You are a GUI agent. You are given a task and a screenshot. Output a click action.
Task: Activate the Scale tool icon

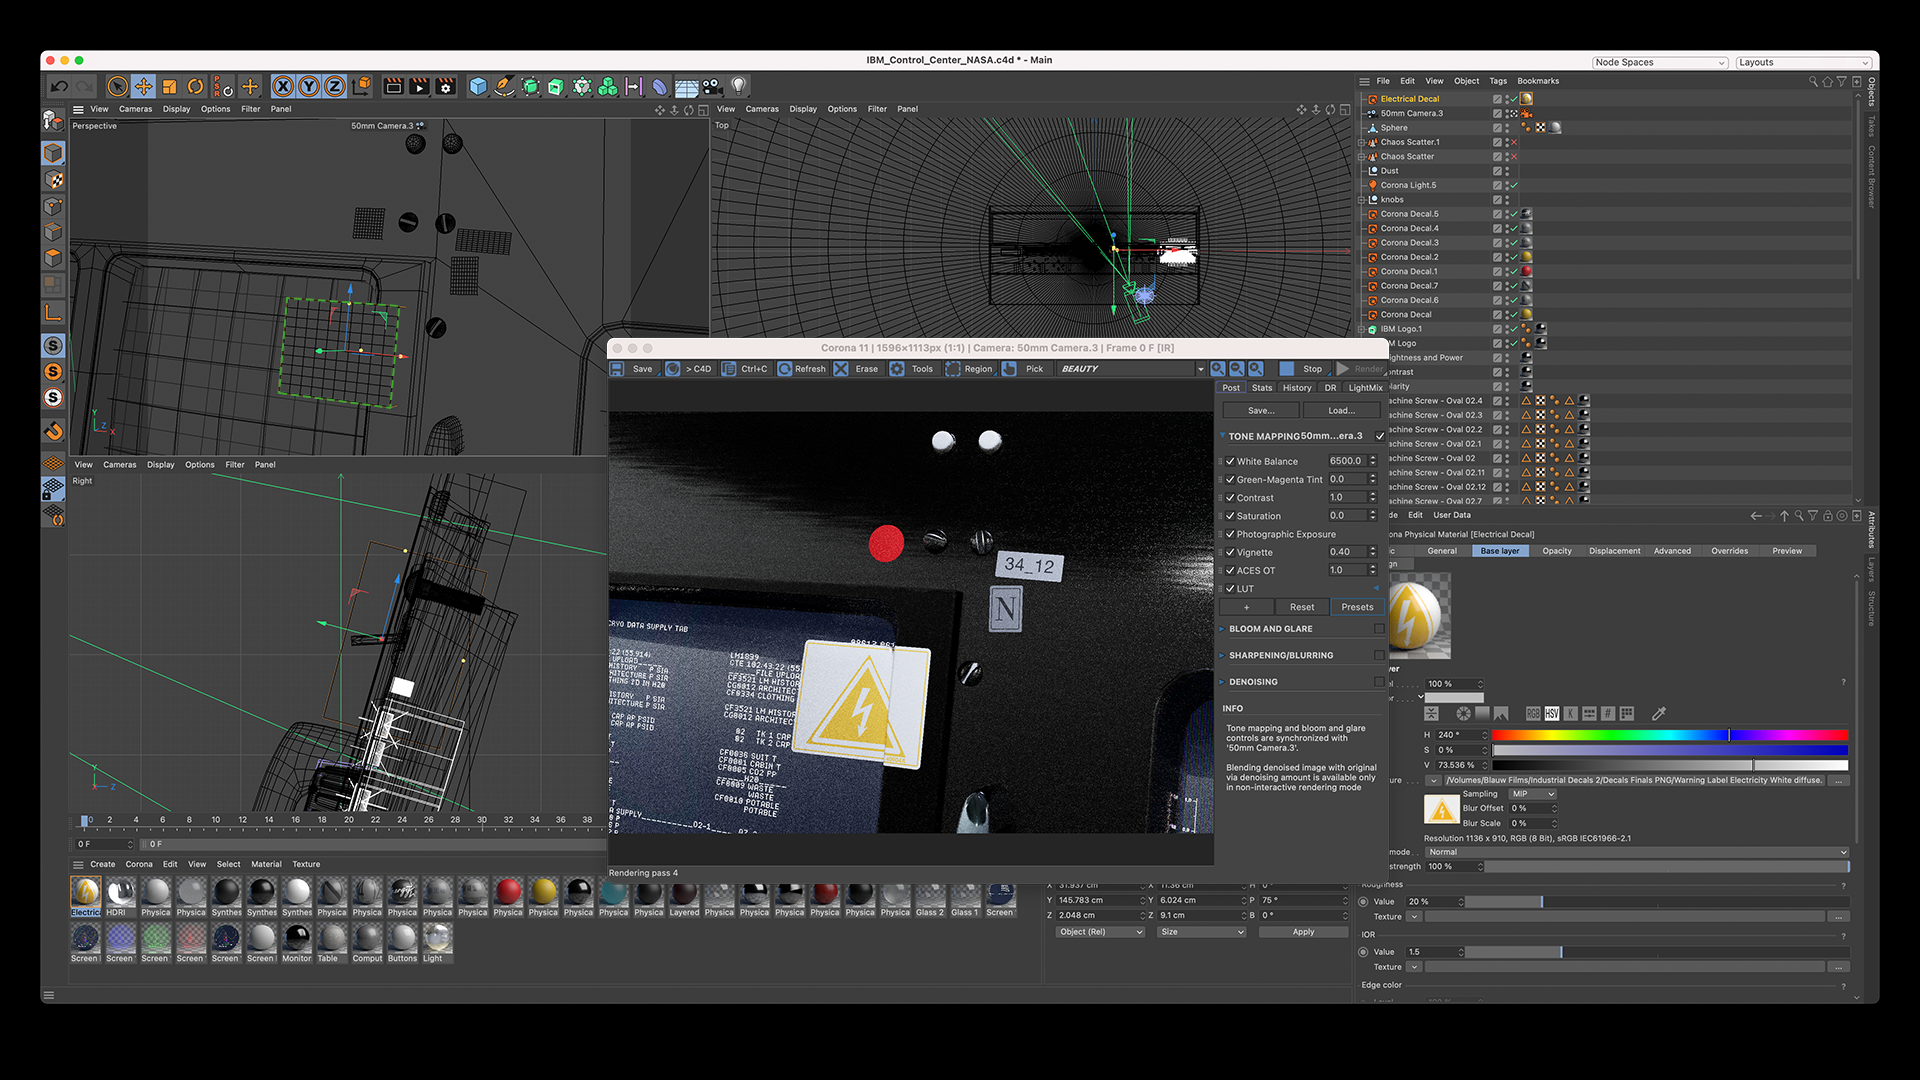click(170, 87)
